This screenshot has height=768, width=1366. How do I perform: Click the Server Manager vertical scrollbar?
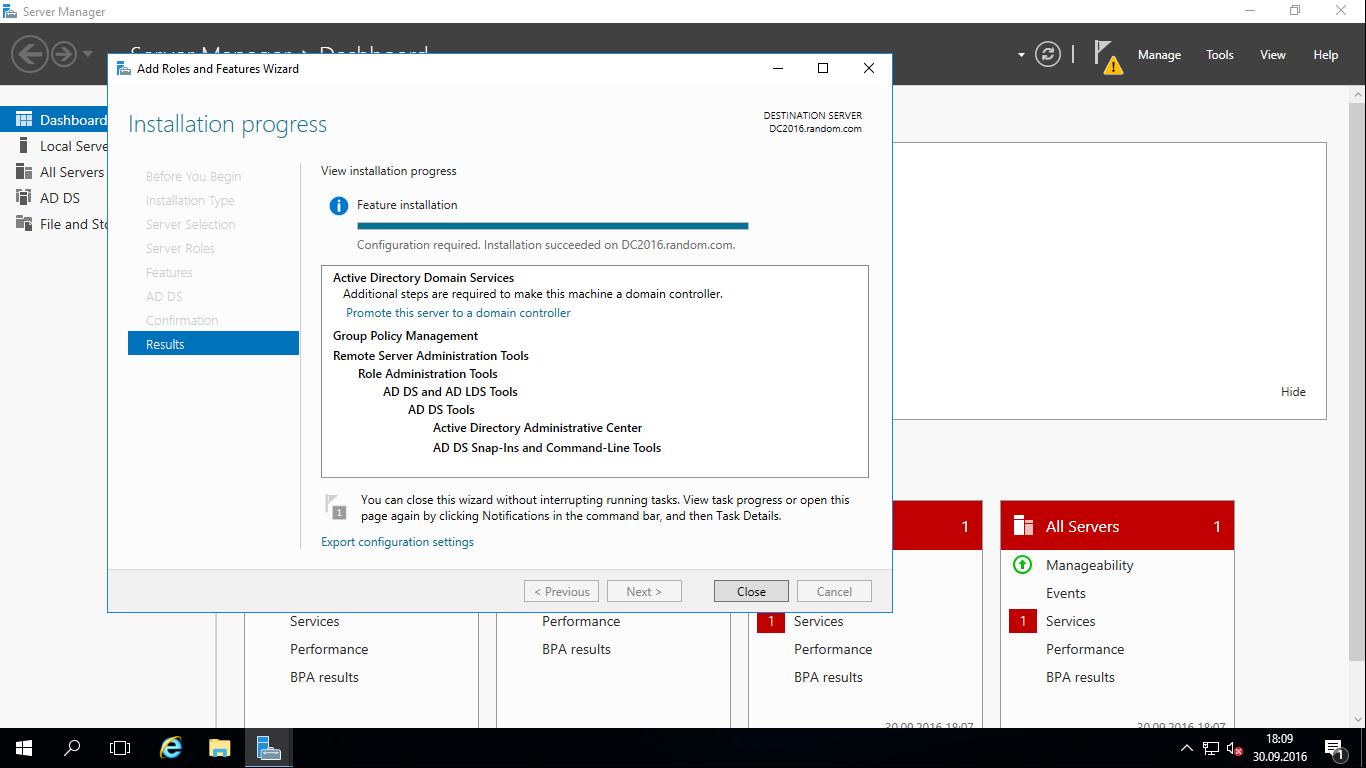[x=1357, y=380]
